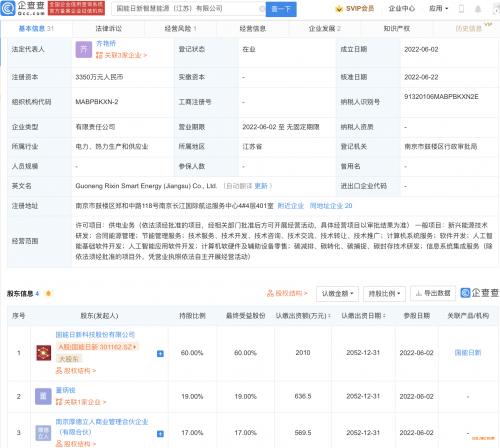Open SVIP会员 membership link

(x=355, y=9)
